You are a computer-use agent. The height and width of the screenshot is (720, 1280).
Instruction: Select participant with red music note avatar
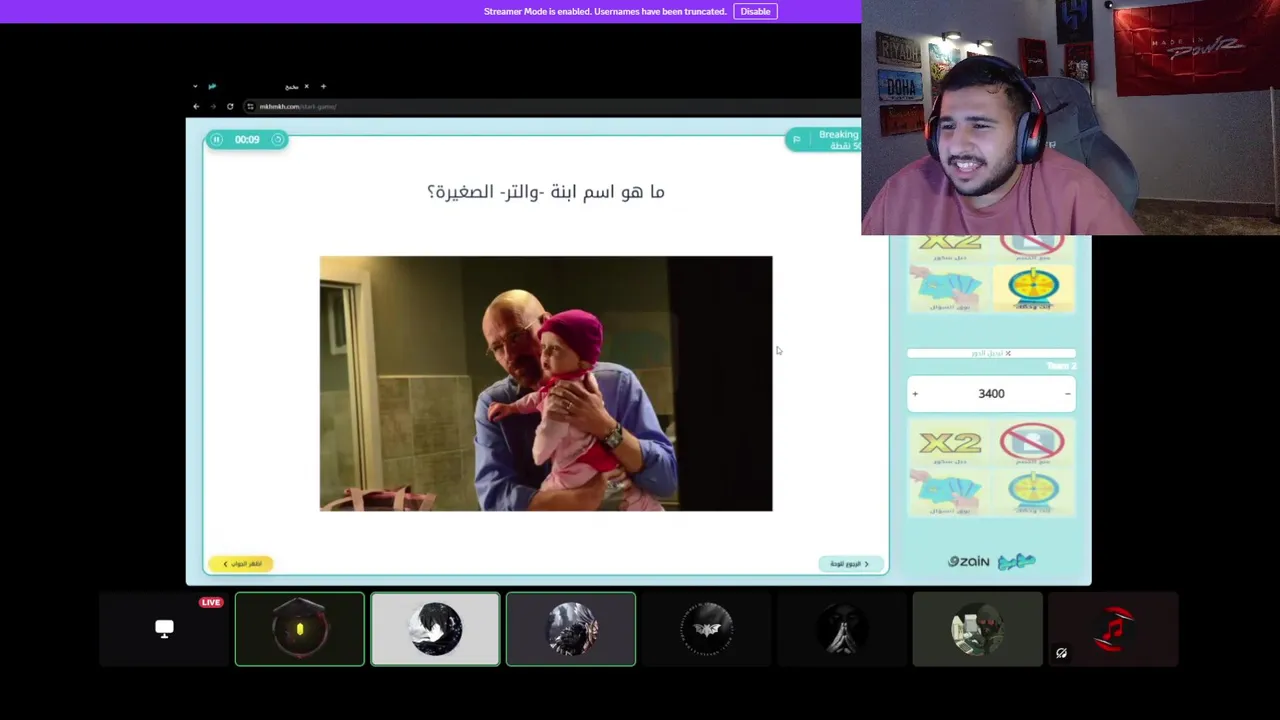click(1113, 629)
